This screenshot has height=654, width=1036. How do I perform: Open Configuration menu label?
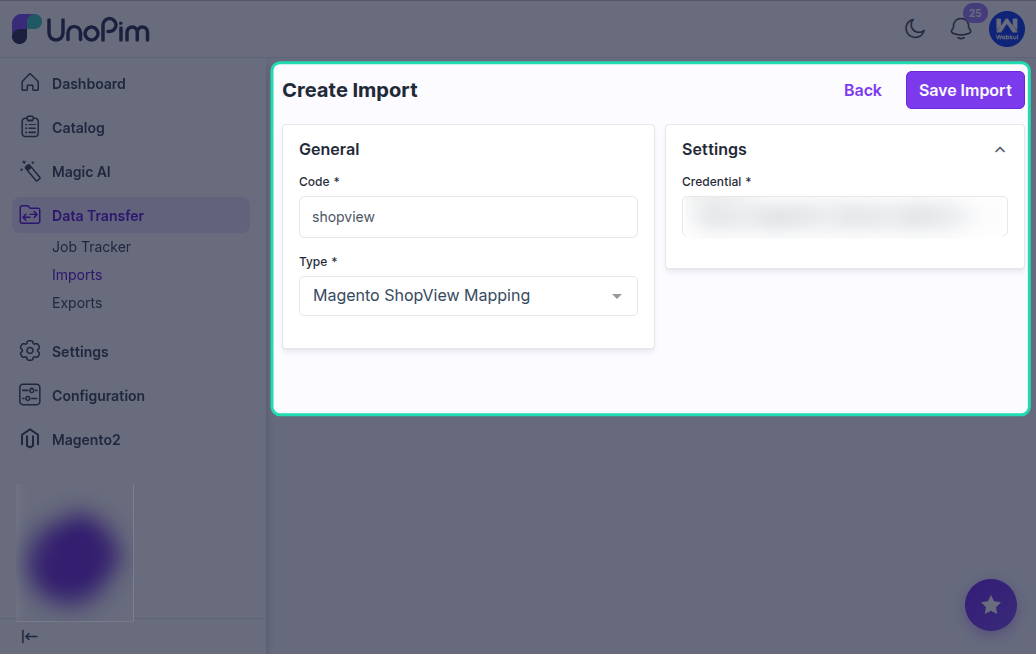[x=98, y=396]
